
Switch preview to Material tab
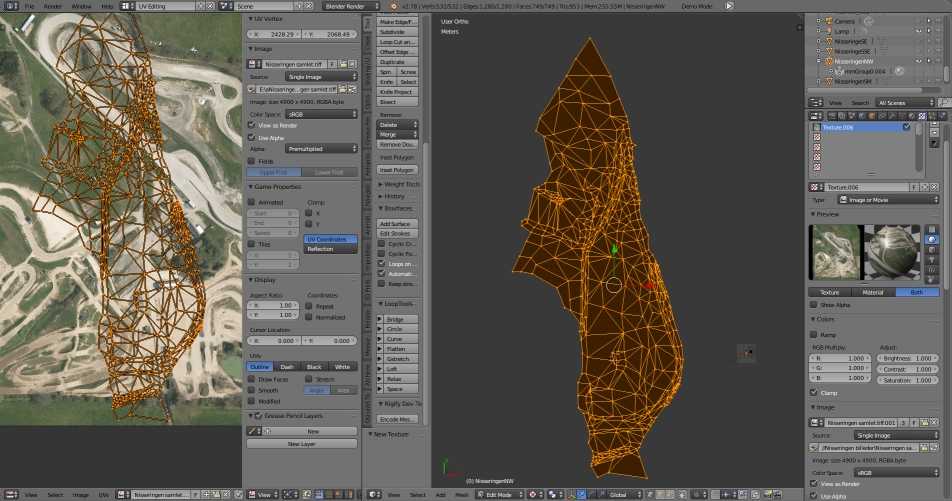click(872, 292)
